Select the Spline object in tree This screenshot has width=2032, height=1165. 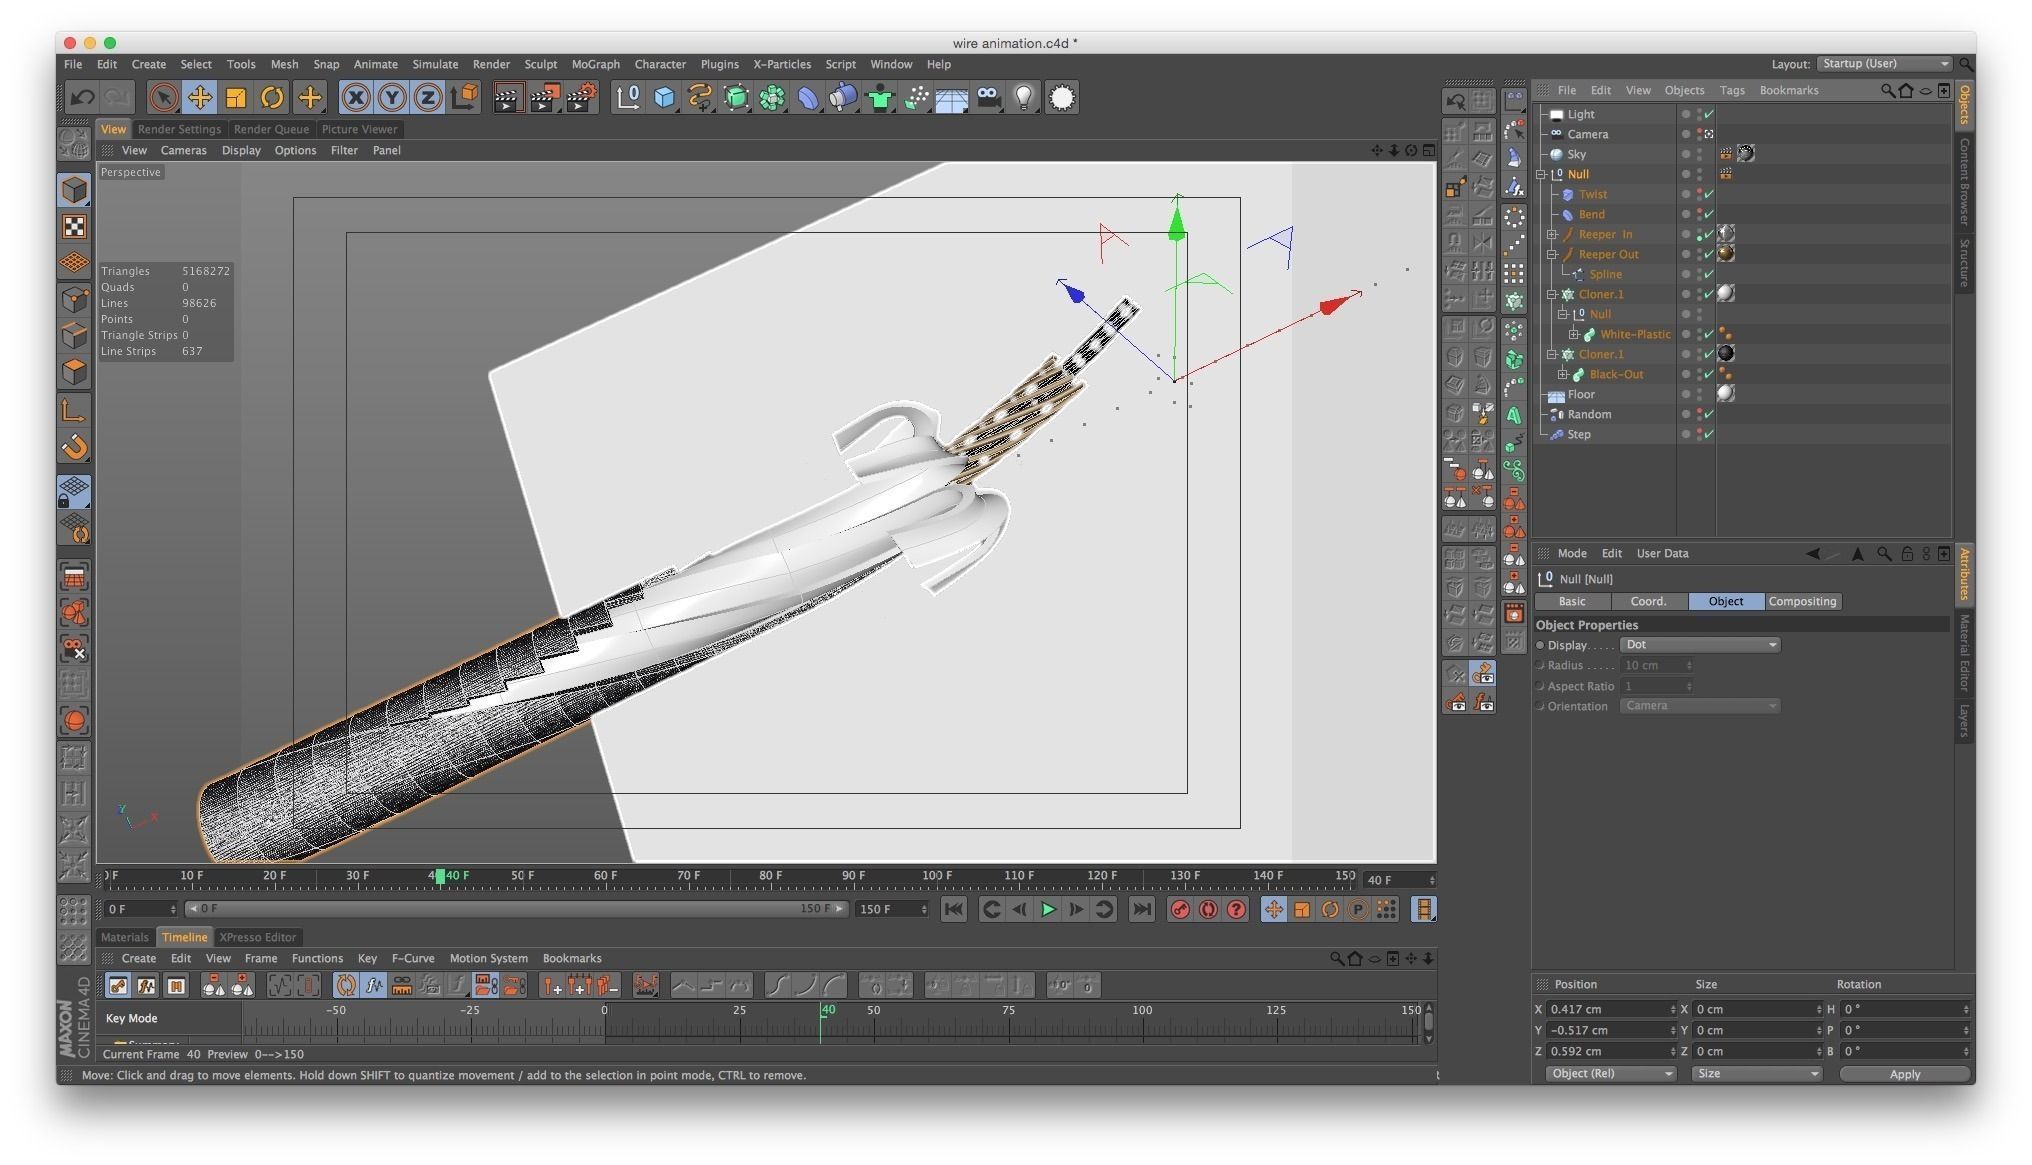pos(1605,274)
